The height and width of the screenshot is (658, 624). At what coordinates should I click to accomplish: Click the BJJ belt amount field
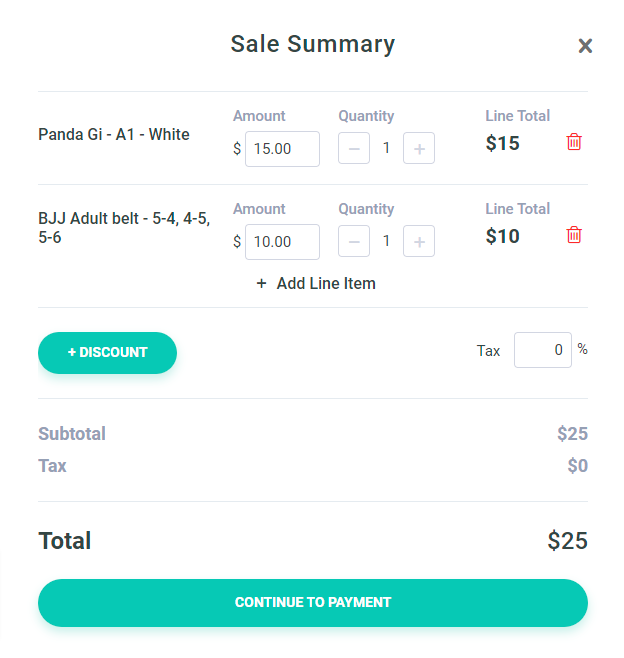pos(282,242)
